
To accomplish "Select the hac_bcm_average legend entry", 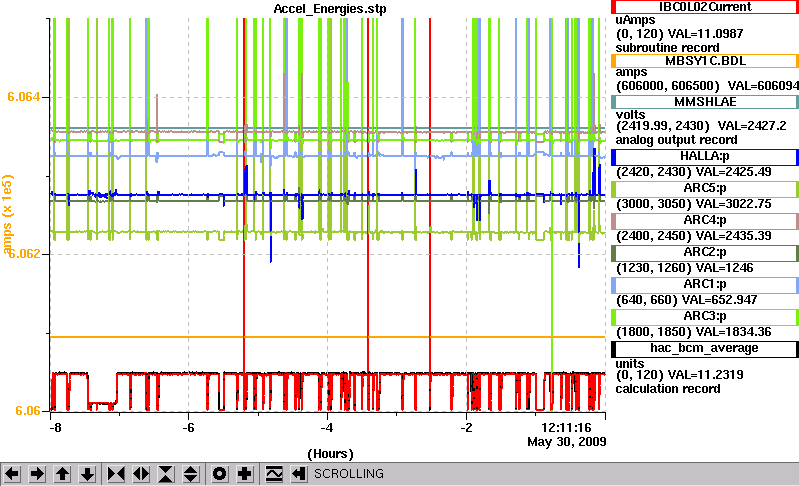I will pos(705,349).
